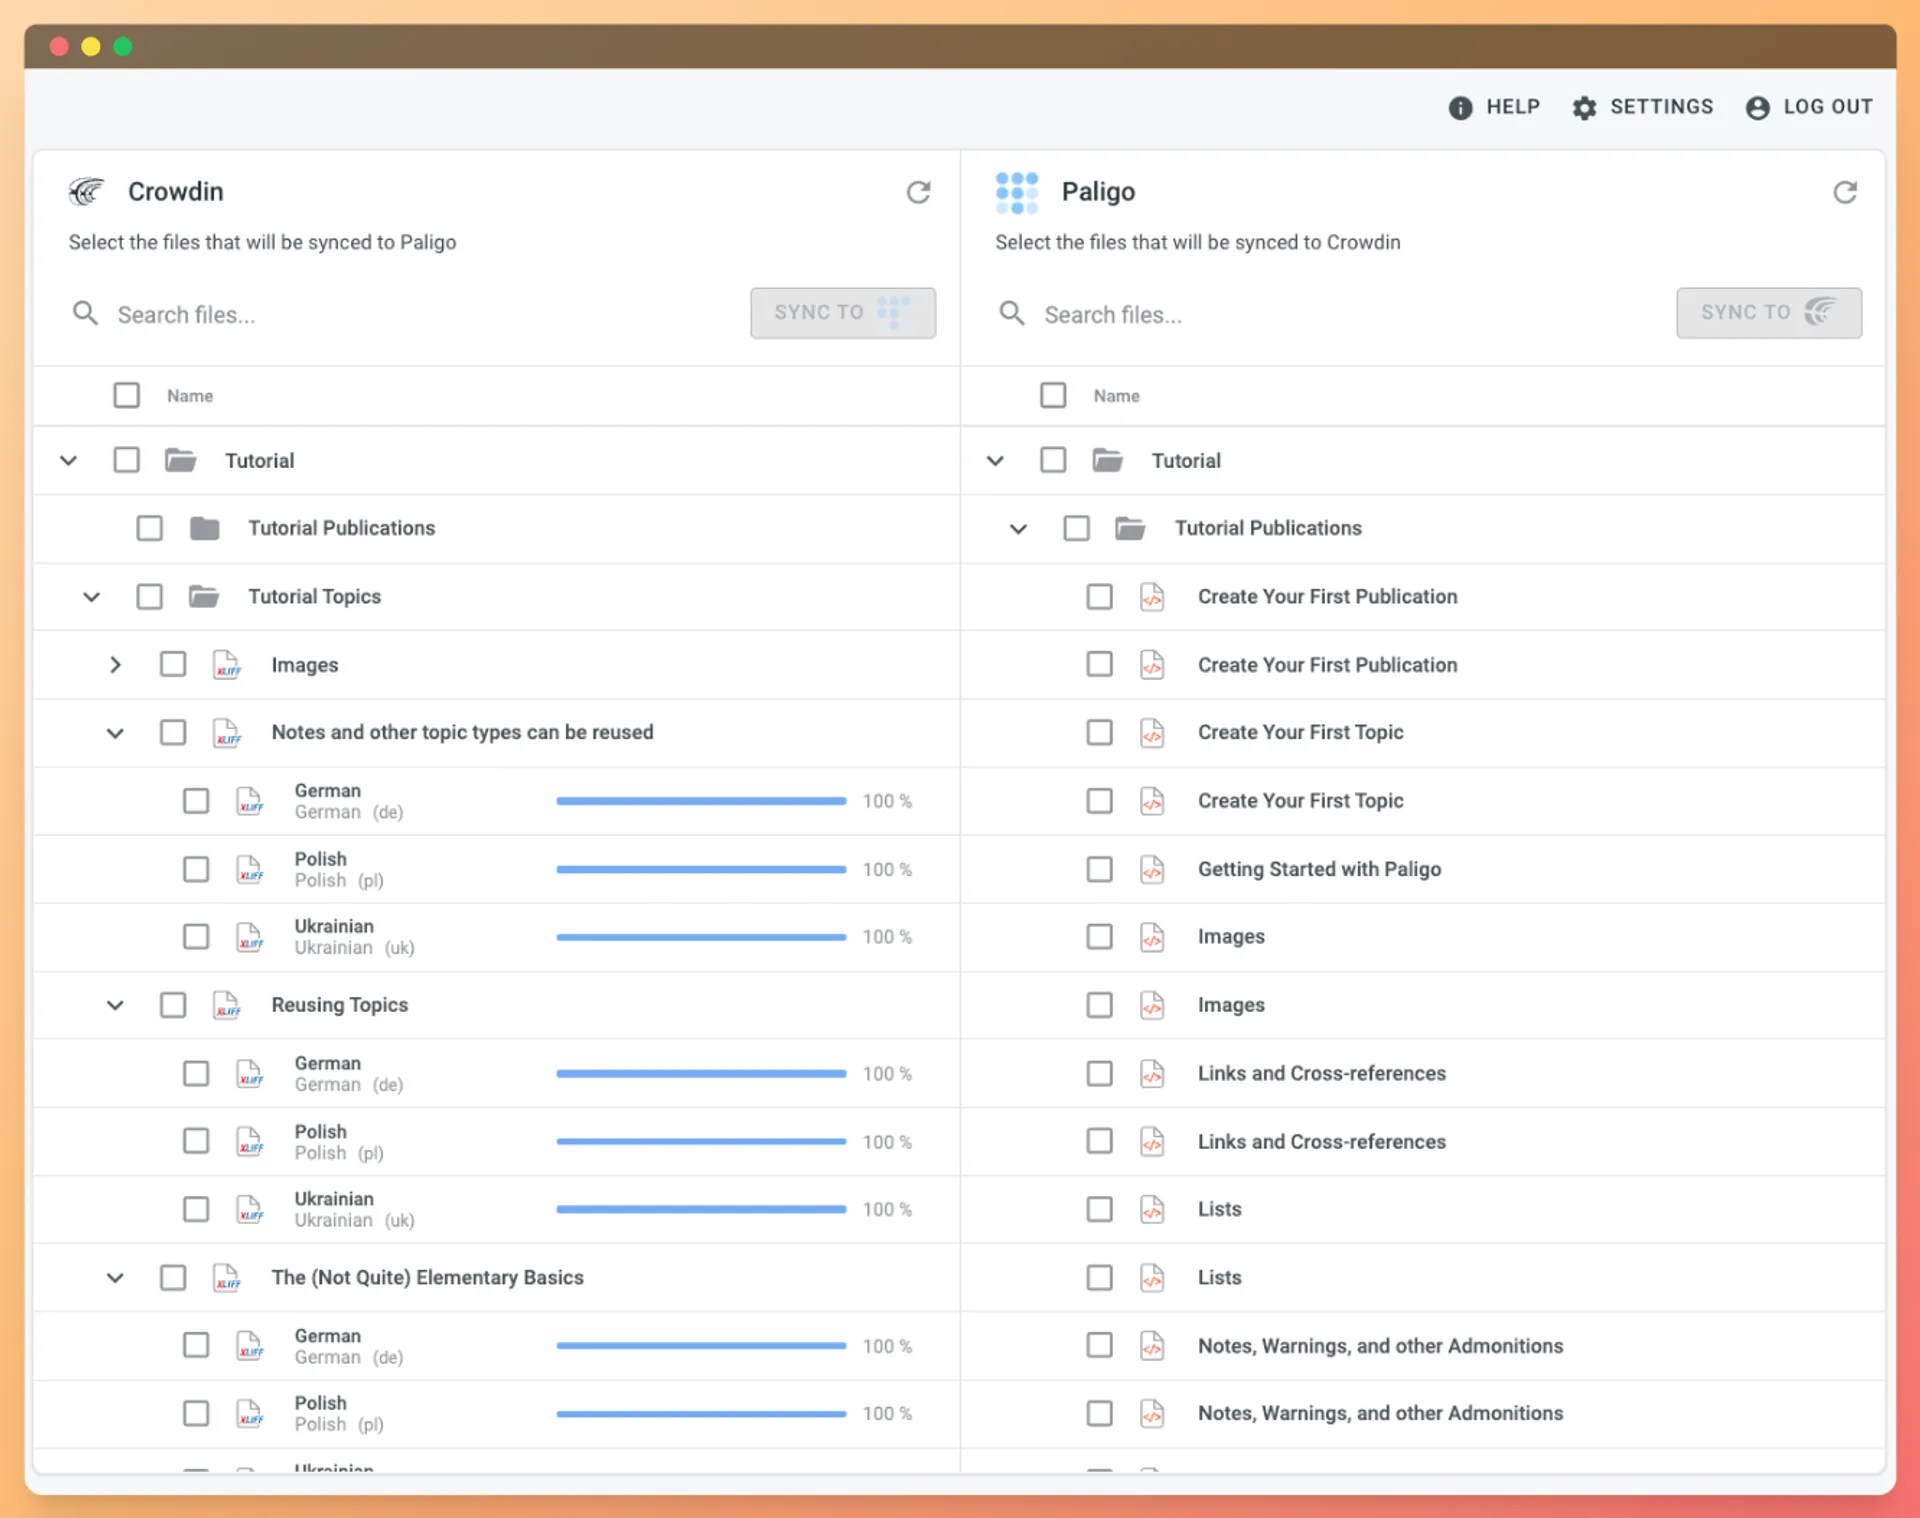
Task: Check Ukrainian under Notes and other topic types
Action: pos(196,937)
